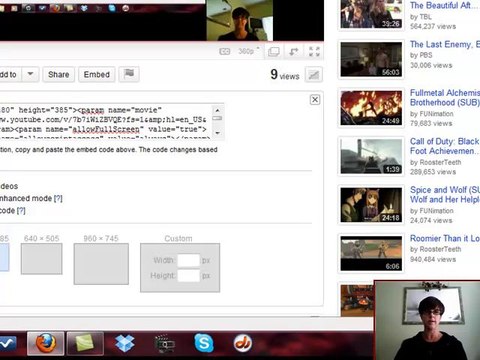Open the green sticky notes taskbar icon
The width and height of the screenshot is (480, 360).
pos(85,343)
